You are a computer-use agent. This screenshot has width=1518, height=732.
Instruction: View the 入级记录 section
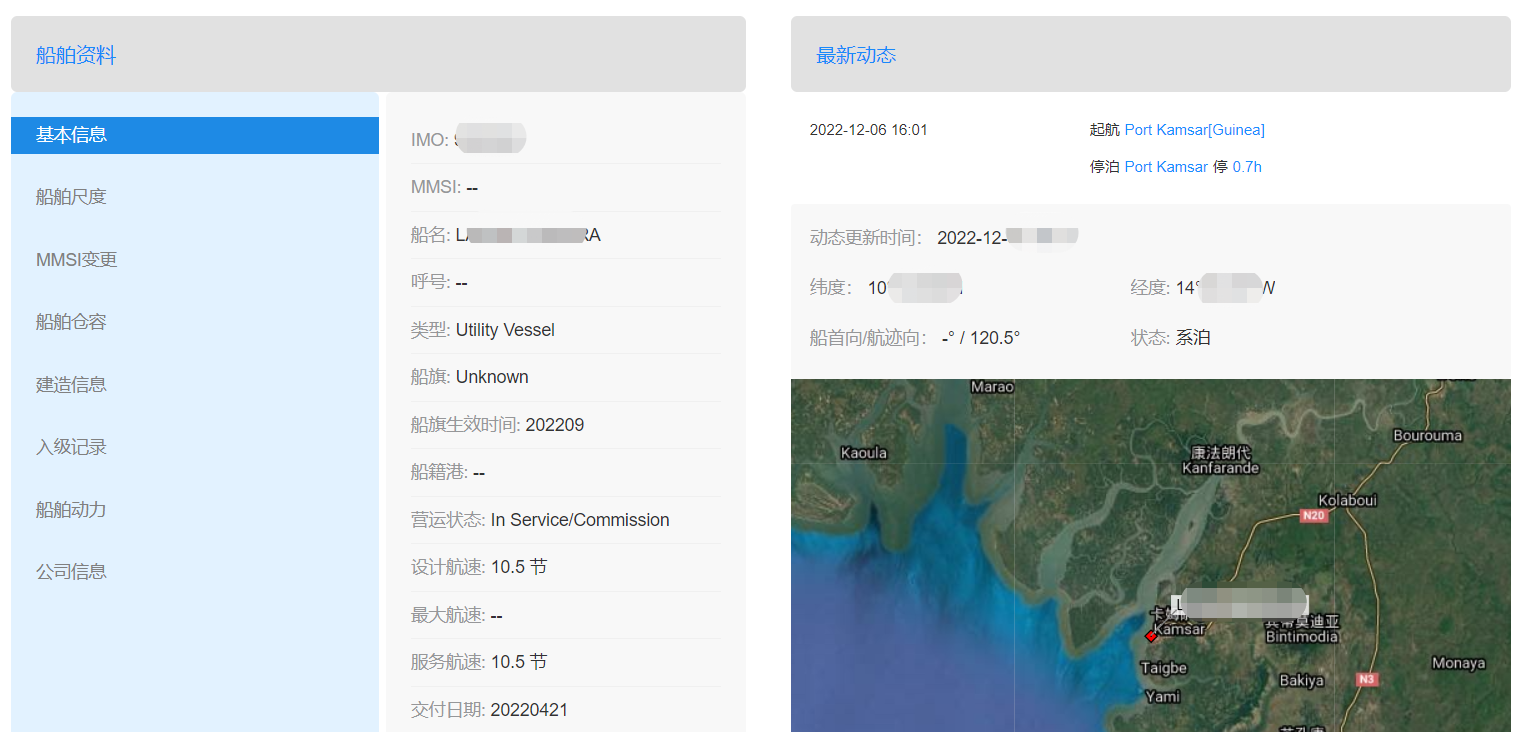(71, 447)
